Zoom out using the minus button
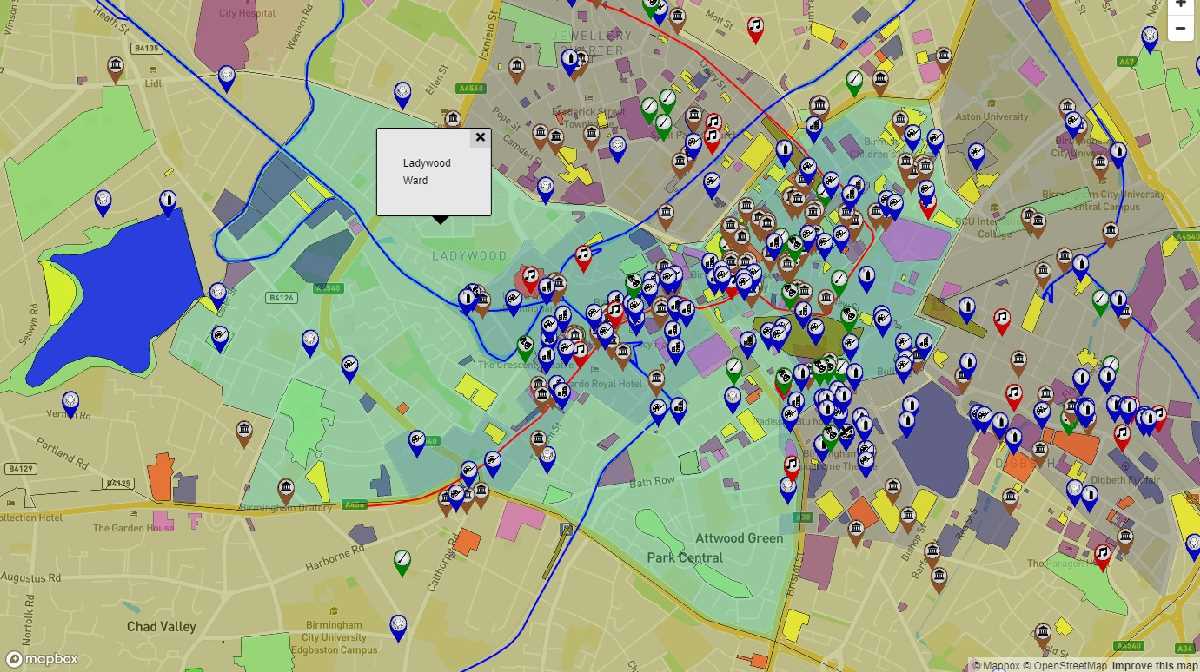1200x672 pixels. point(1181,28)
